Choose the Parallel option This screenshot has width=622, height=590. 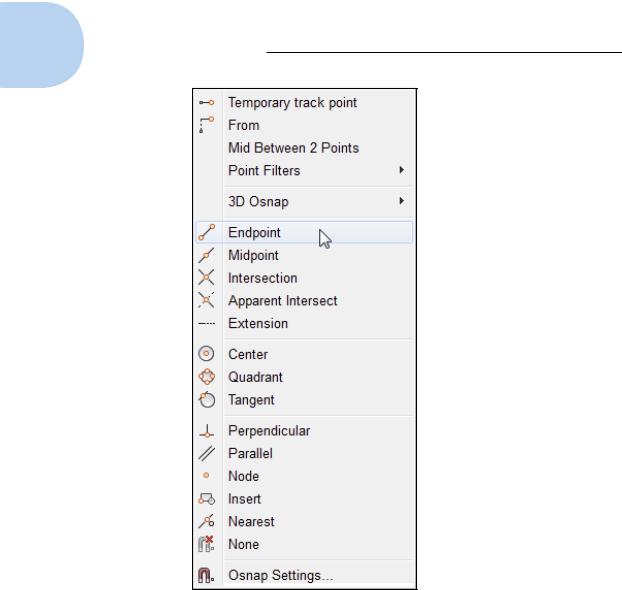pos(304,453)
